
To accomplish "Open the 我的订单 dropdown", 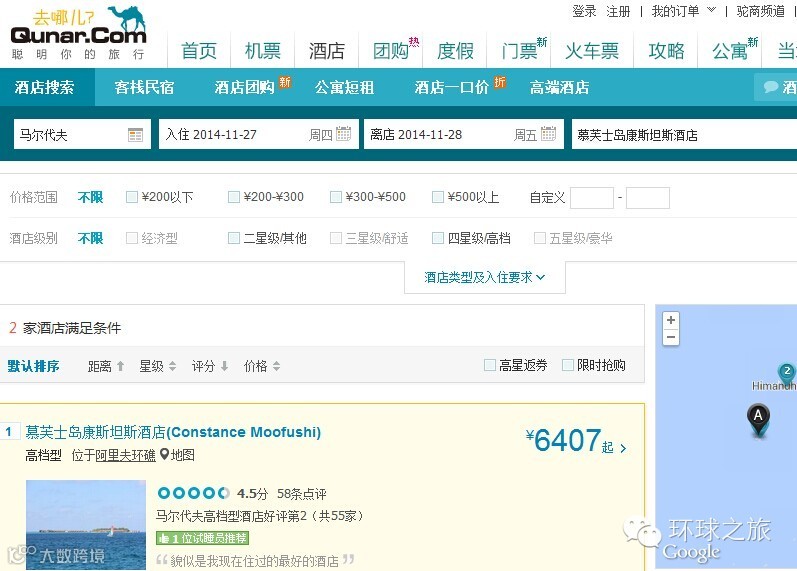I will [x=684, y=11].
